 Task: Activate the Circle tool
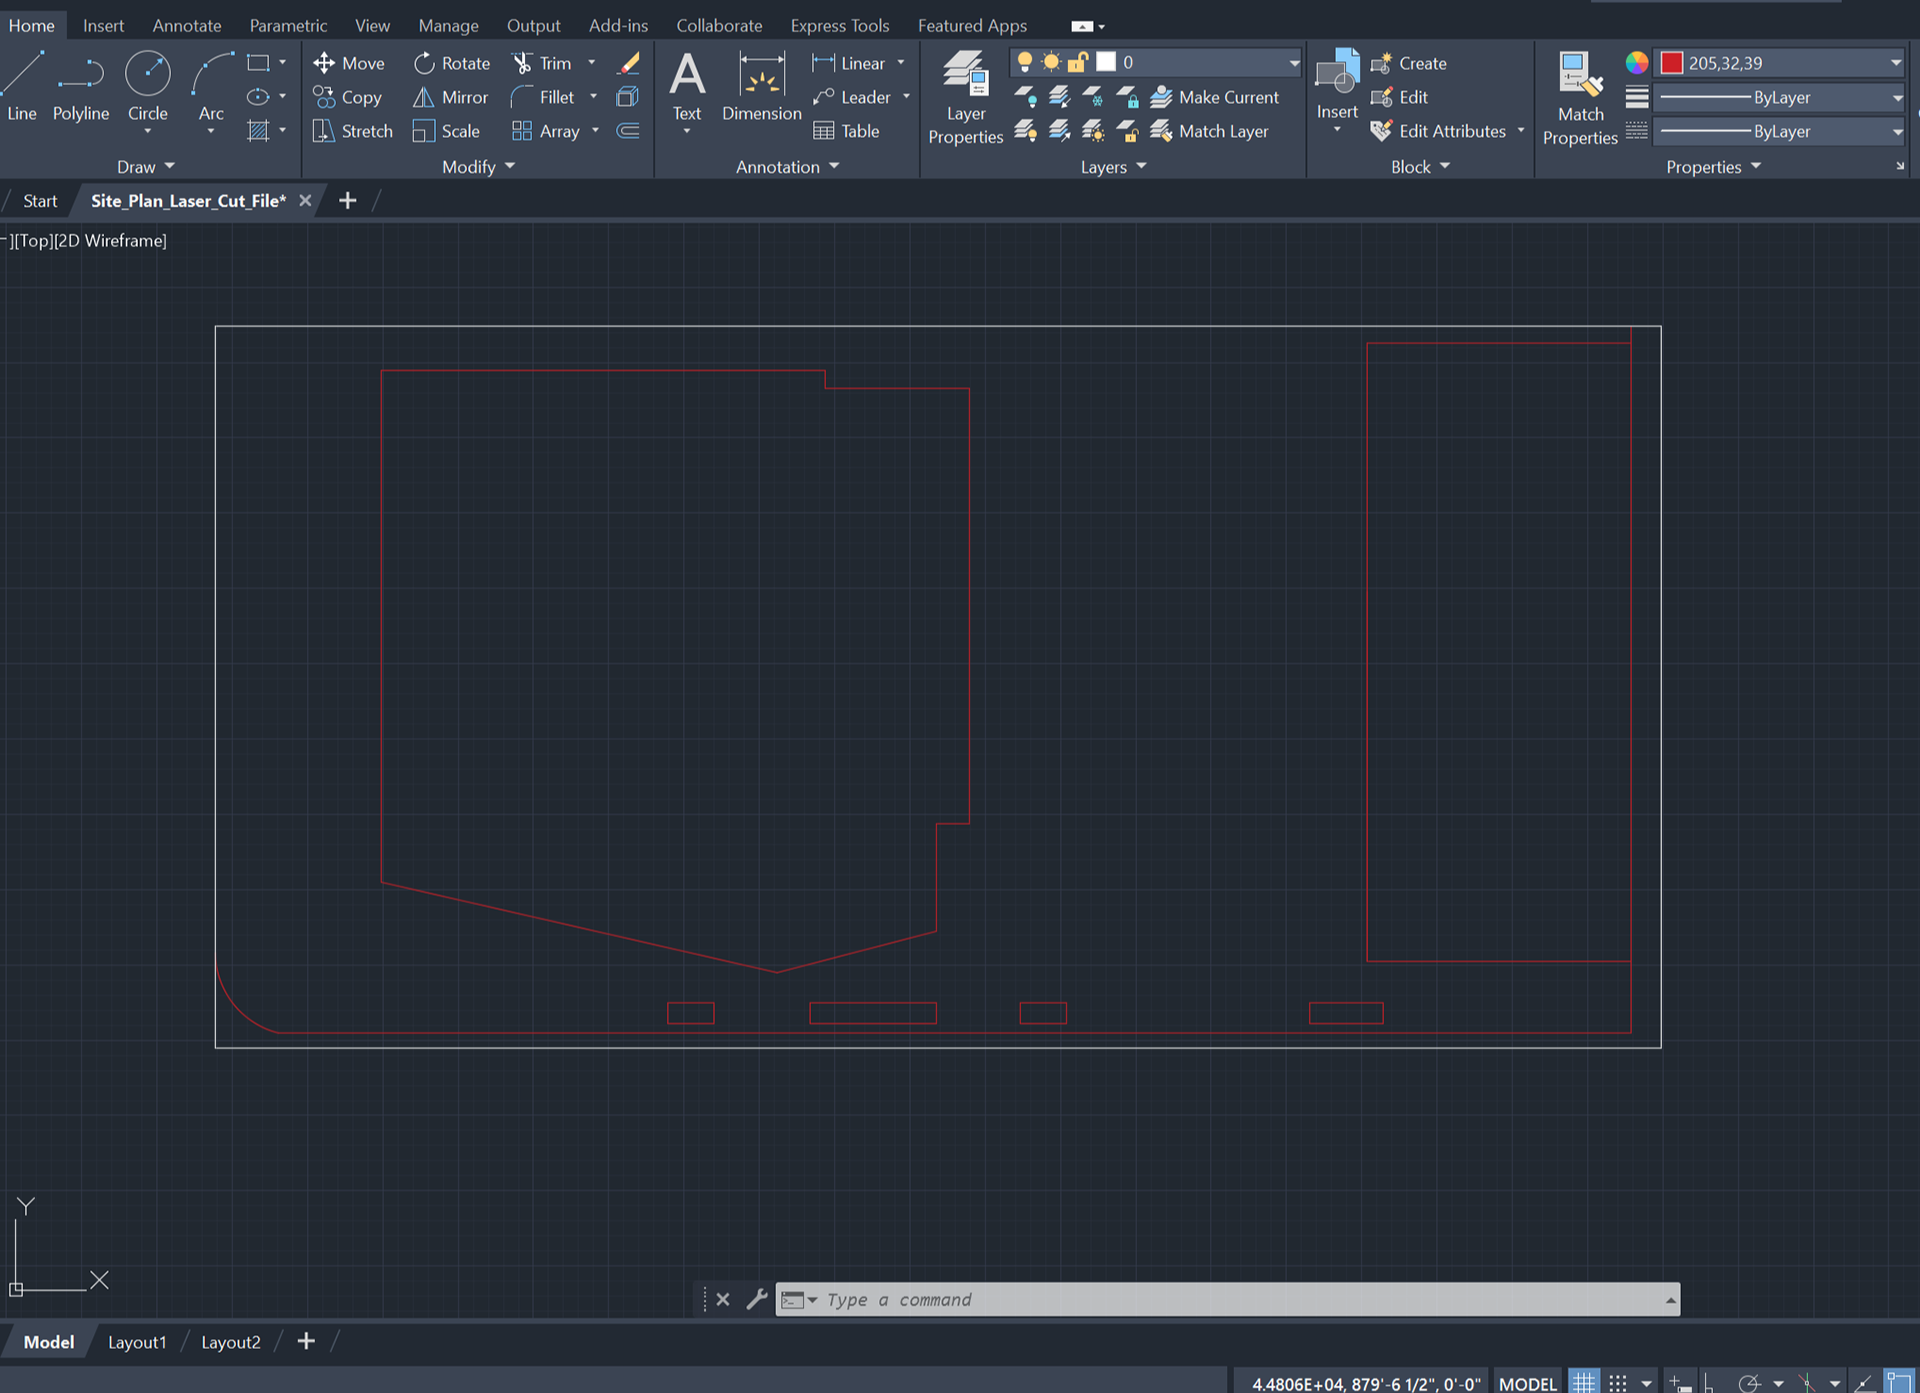pos(147,86)
